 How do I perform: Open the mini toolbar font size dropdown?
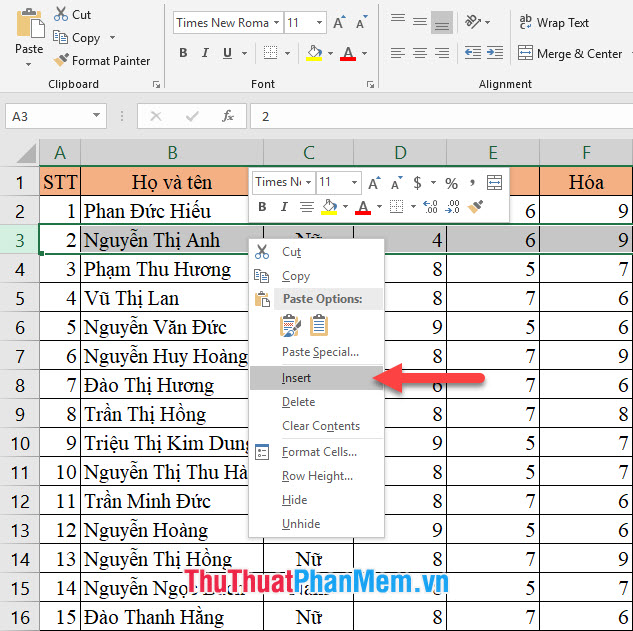pyautogui.click(x=354, y=182)
